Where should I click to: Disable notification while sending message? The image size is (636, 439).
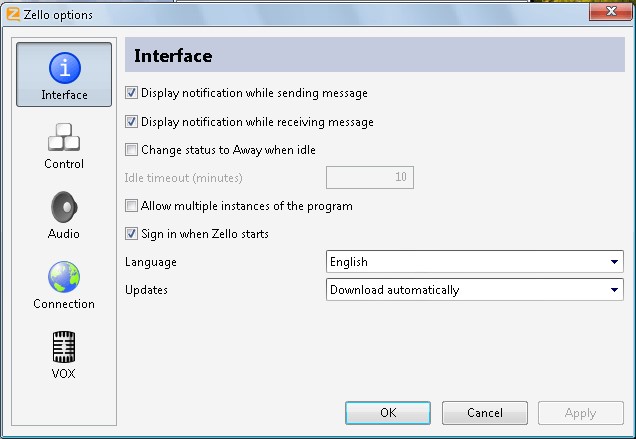[132, 93]
